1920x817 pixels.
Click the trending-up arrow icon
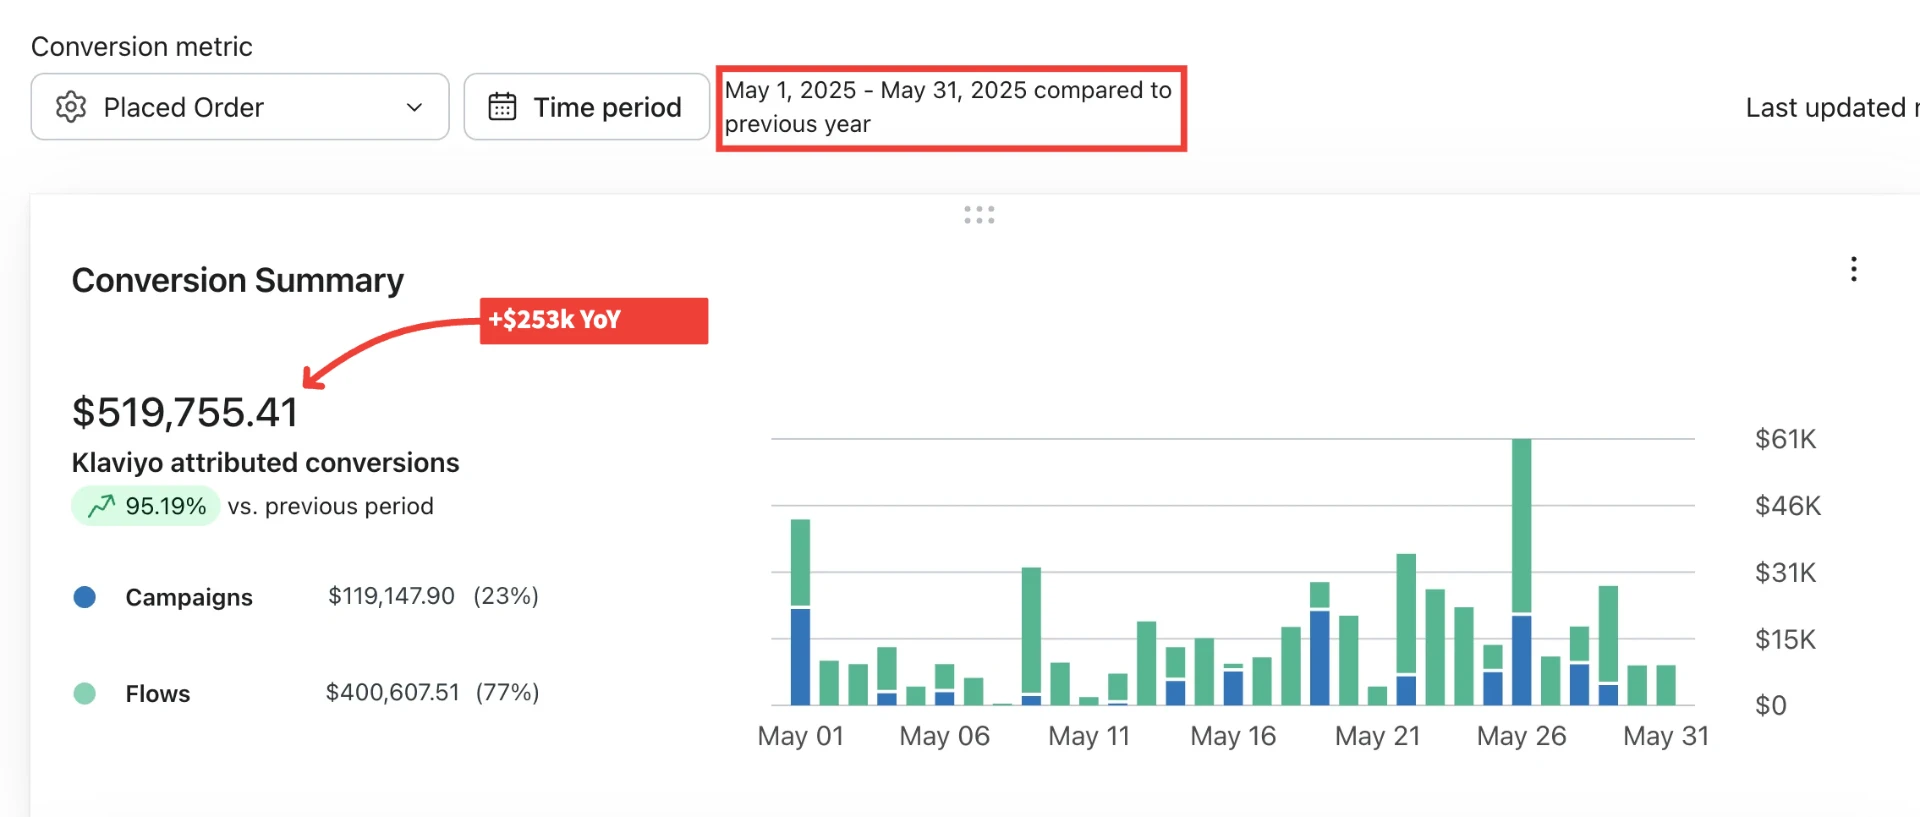point(101,506)
